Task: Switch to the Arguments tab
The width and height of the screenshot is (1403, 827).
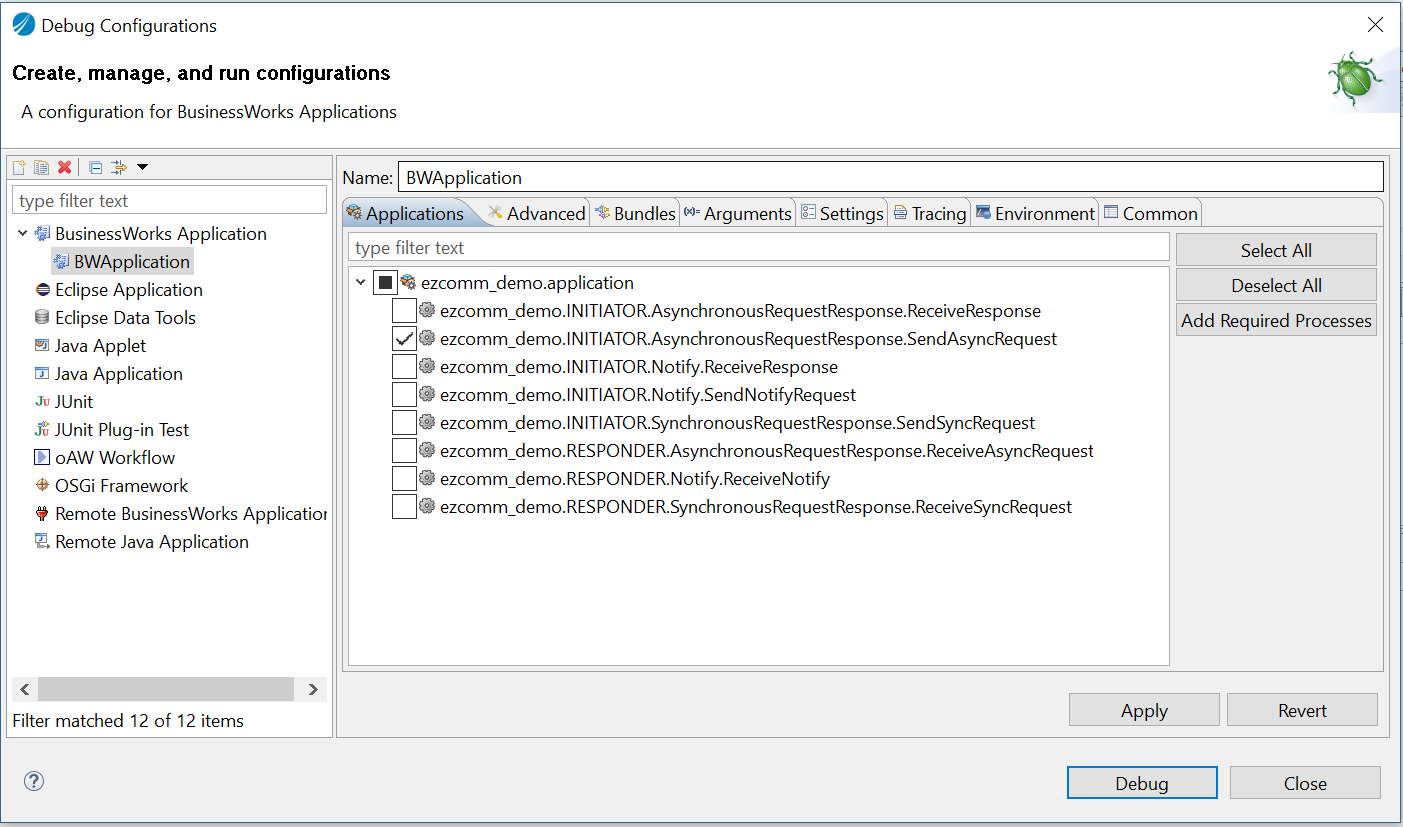Action: (x=738, y=213)
